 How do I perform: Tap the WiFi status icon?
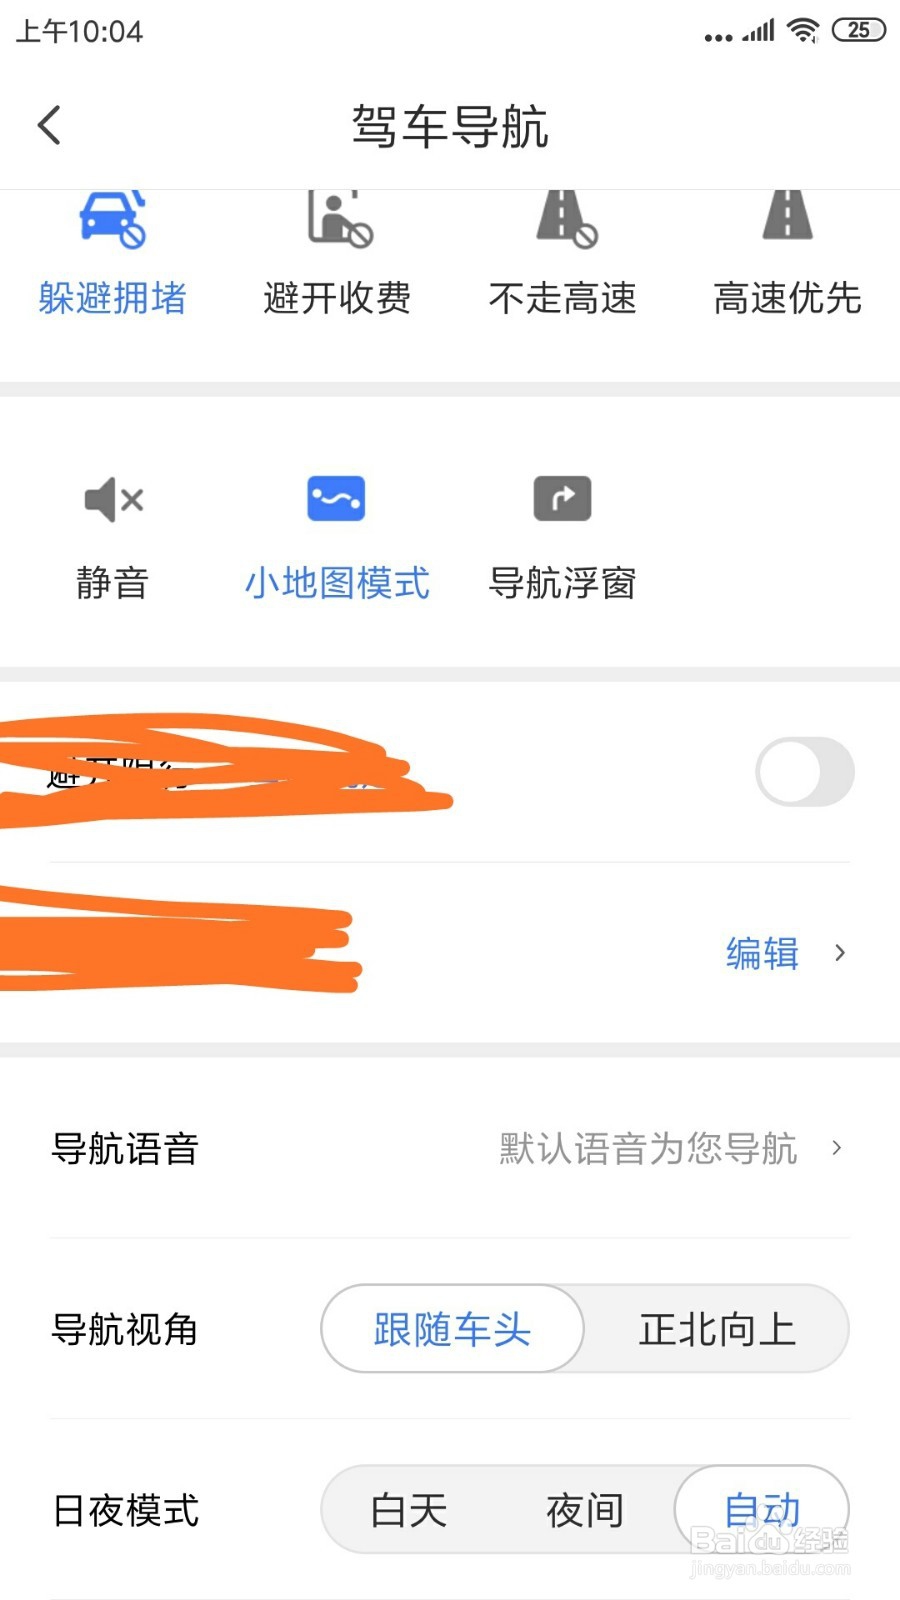click(802, 30)
